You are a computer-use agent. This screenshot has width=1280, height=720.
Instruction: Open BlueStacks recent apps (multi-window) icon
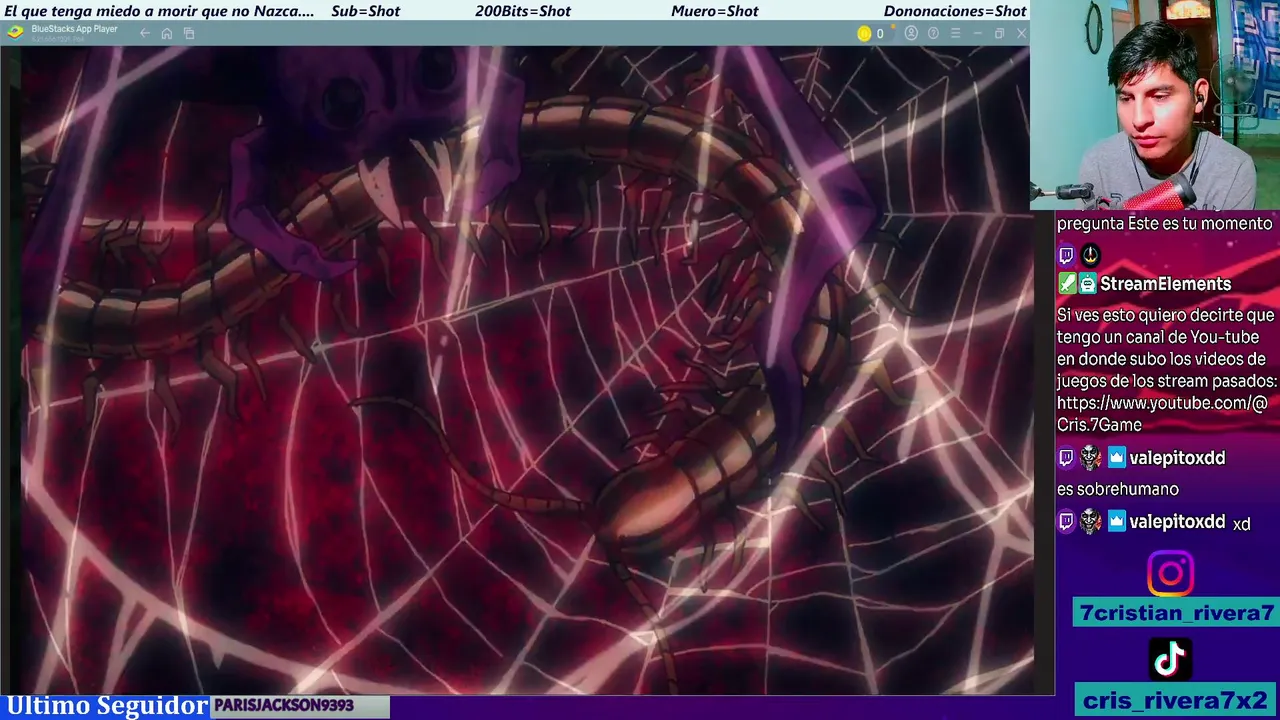click(x=189, y=33)
